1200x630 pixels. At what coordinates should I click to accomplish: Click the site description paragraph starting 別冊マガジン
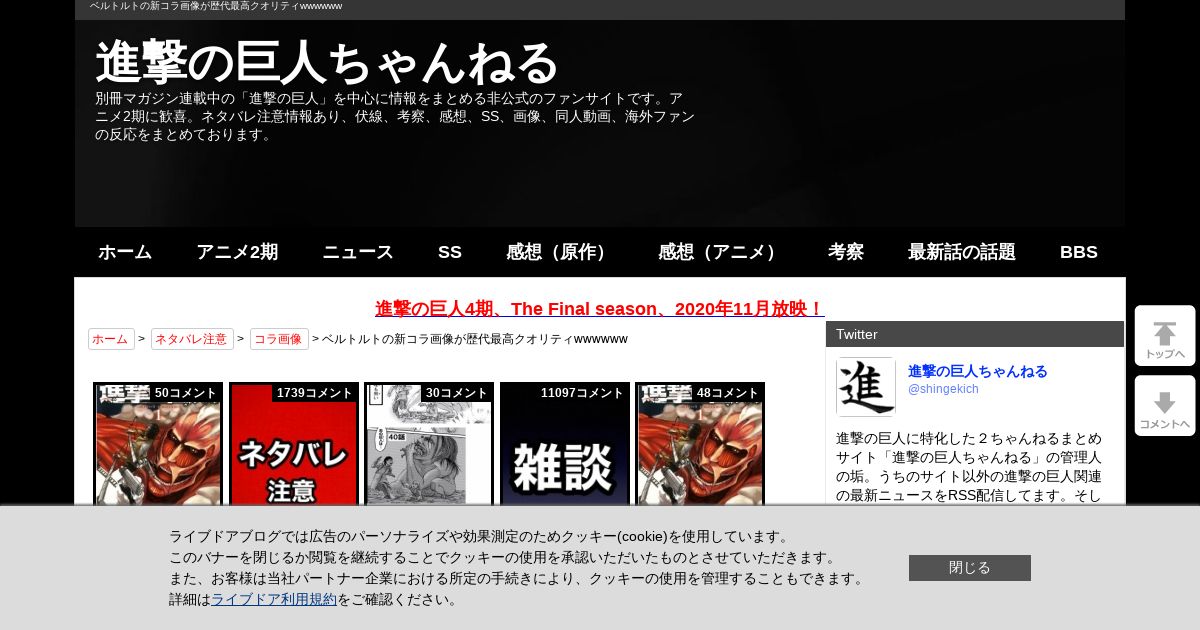[x=395, y=117]
